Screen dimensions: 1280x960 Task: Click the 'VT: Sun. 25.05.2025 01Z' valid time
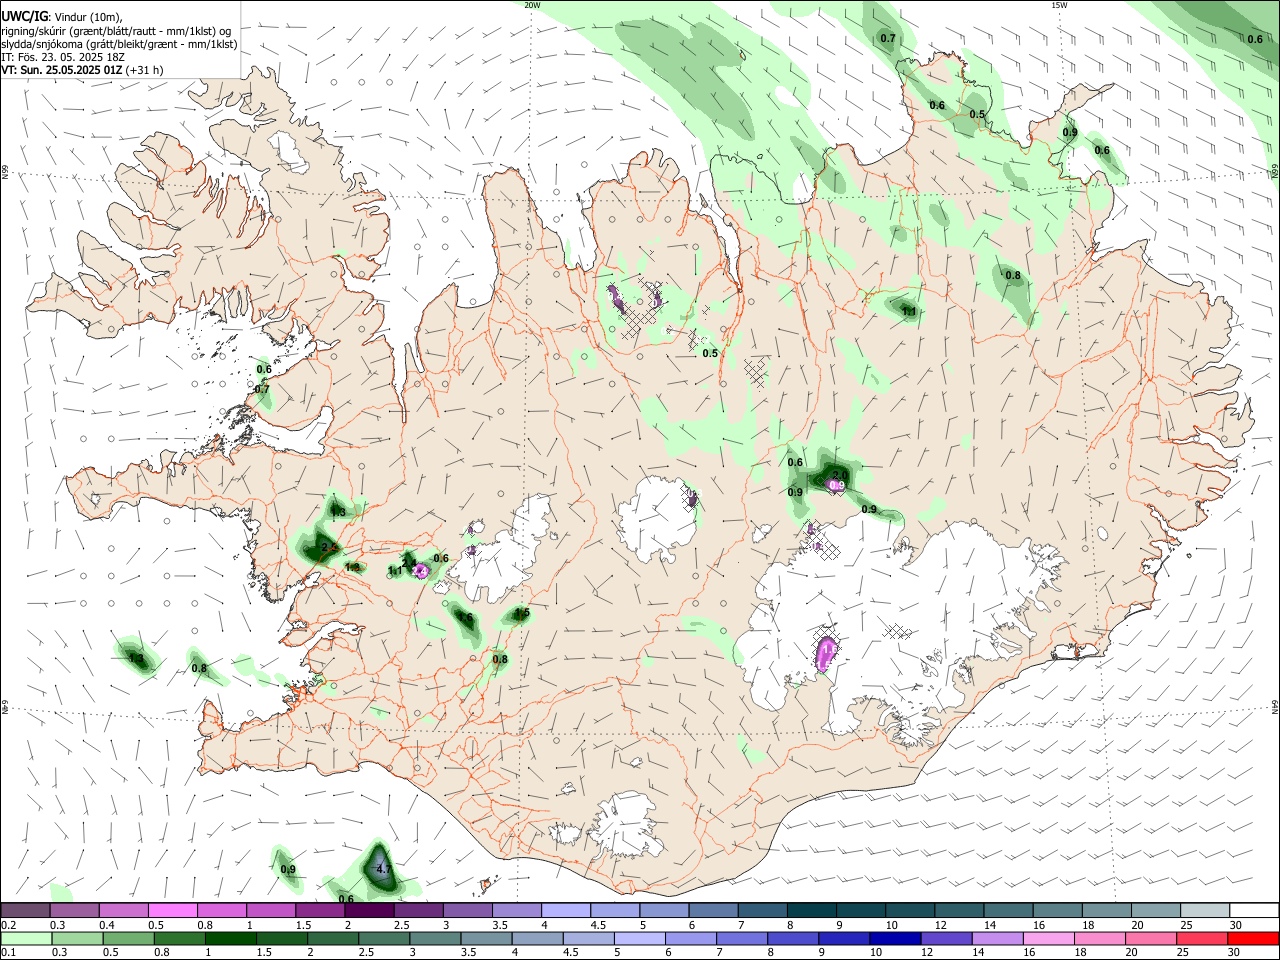click(61, 70)
